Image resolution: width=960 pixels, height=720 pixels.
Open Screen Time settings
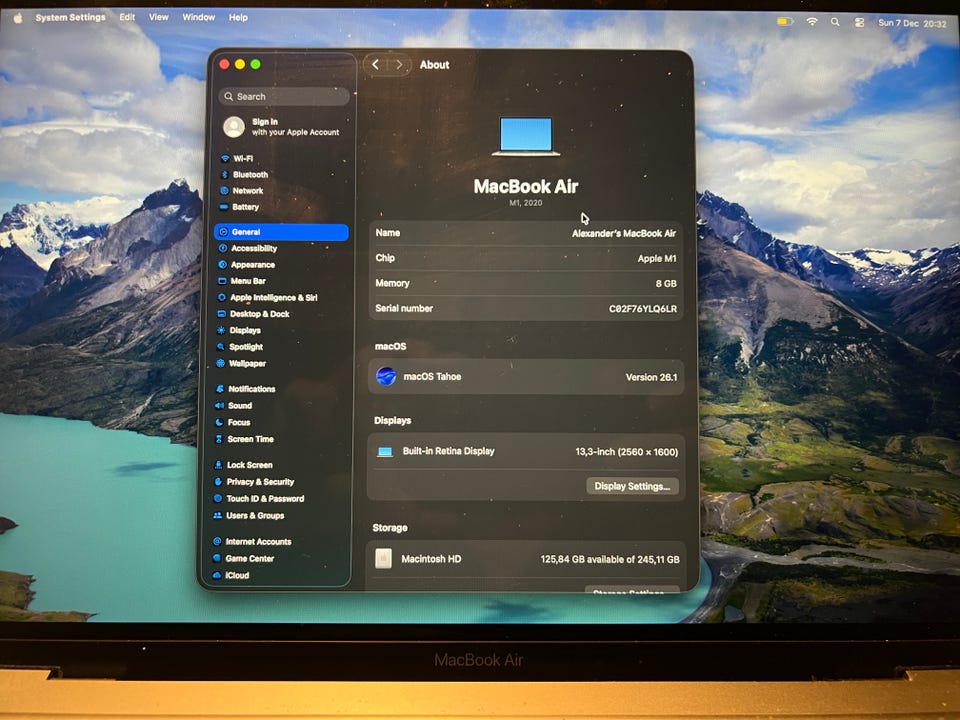[x=244, y=440]
